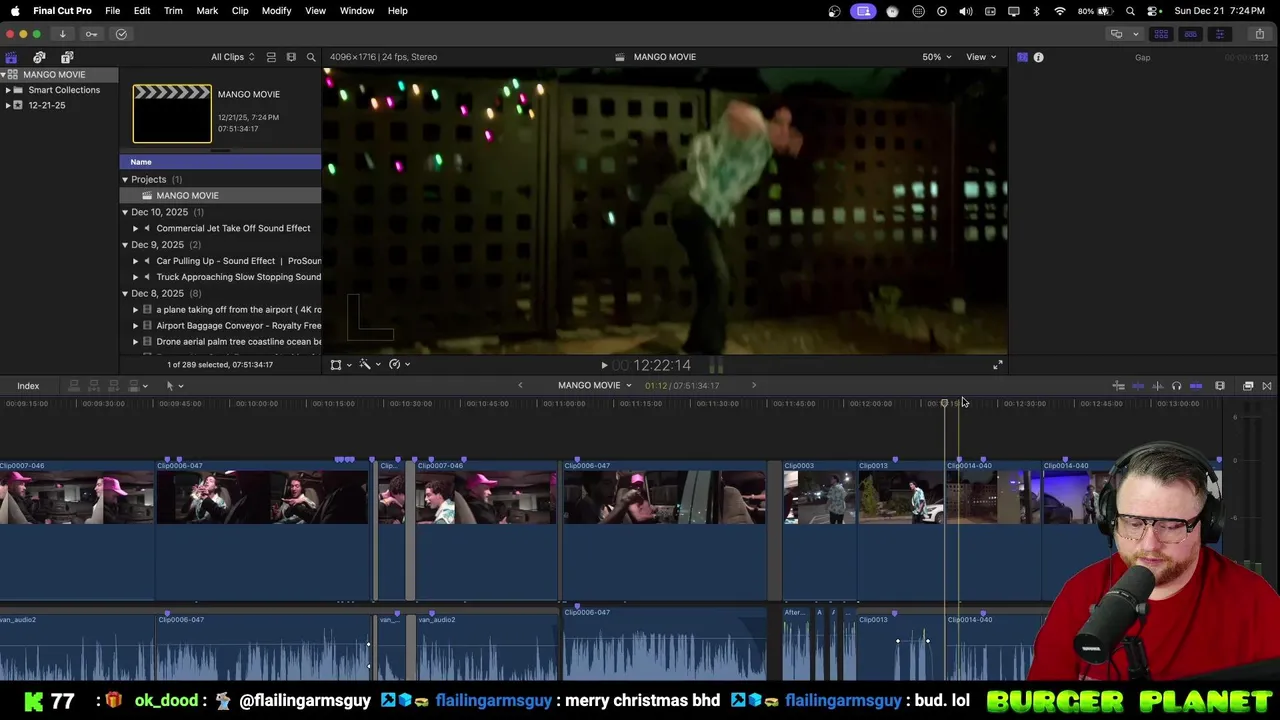Open the Mark menu
Viewport: 1280px width, 720px height.
click(x=207, y=10)
